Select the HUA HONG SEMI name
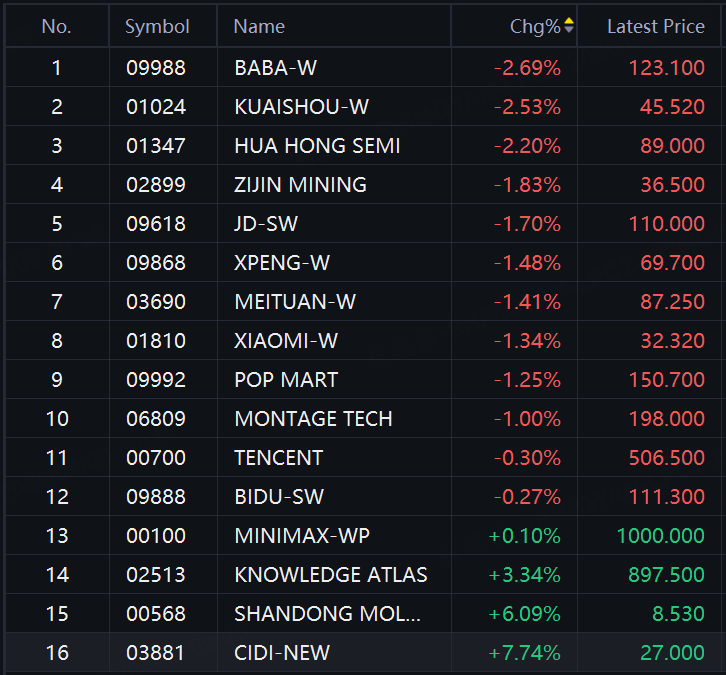 tap(317, 146)
